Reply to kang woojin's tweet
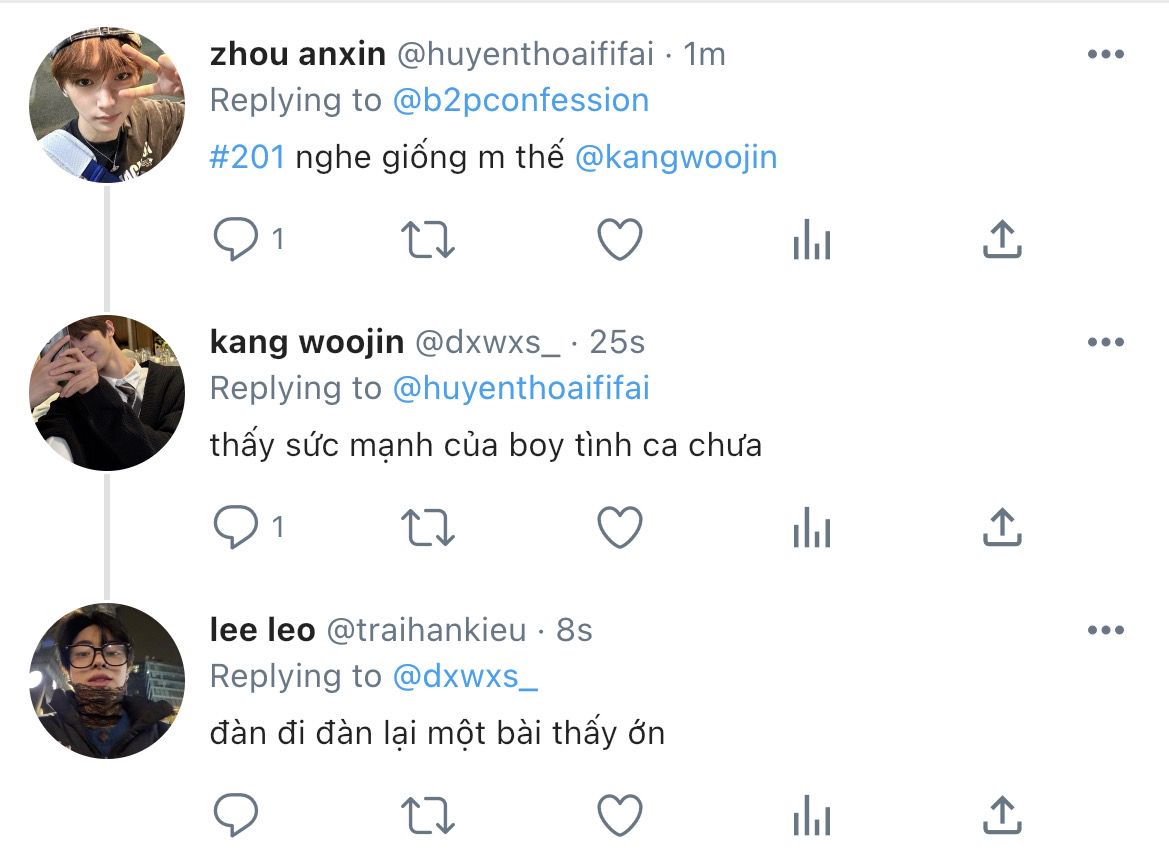Screen dimensions: 1169x860 coord(236,527)
